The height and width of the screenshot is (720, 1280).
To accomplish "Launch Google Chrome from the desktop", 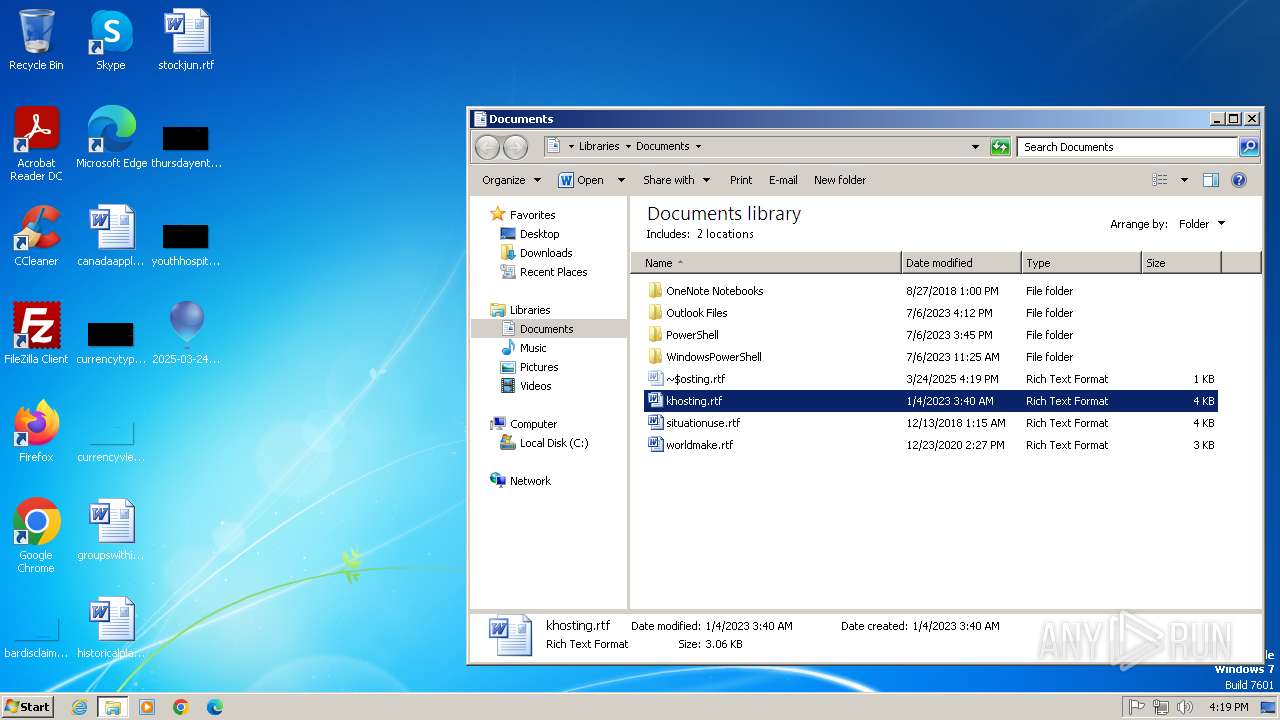I will (36, 535).
